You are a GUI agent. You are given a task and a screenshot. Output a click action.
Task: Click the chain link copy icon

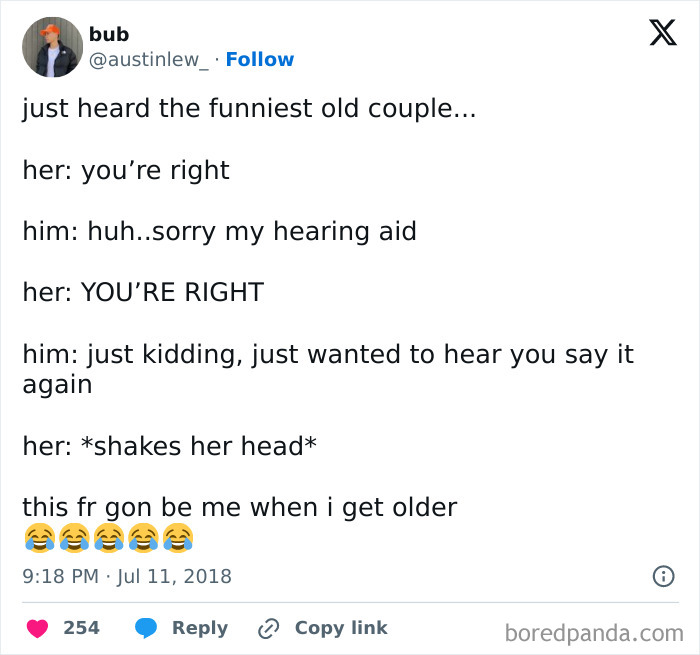tap(268, 628)
